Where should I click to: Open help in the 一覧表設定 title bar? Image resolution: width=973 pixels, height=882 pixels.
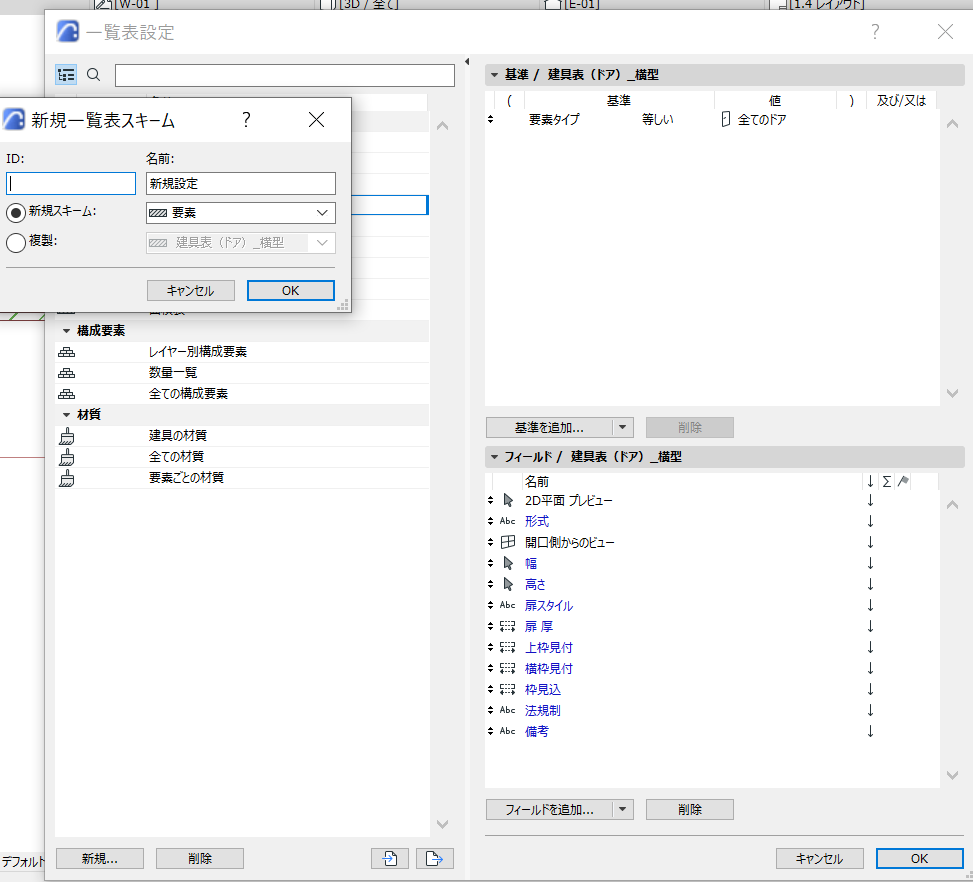[x=875, y=32]
